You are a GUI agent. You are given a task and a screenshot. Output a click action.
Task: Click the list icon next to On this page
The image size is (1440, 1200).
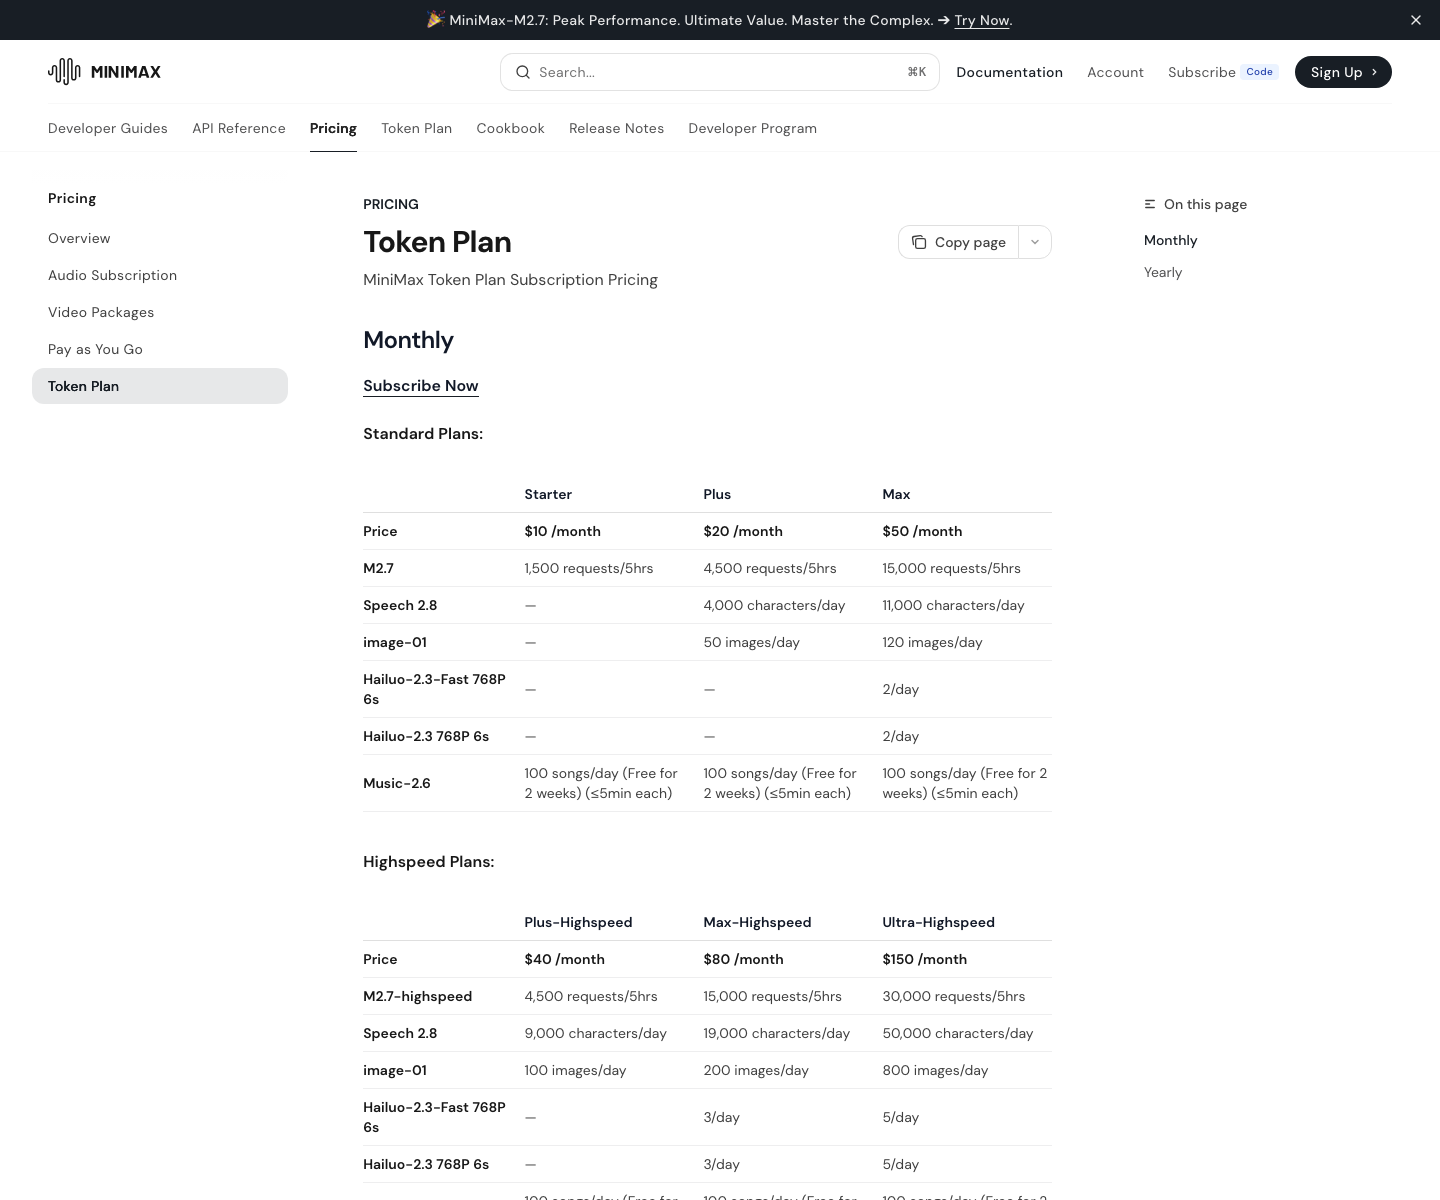click(1149, 204)
